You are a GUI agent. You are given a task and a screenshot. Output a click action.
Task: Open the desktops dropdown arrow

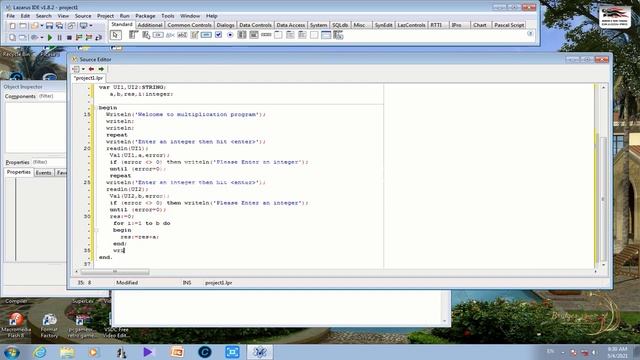coord(91,26)
